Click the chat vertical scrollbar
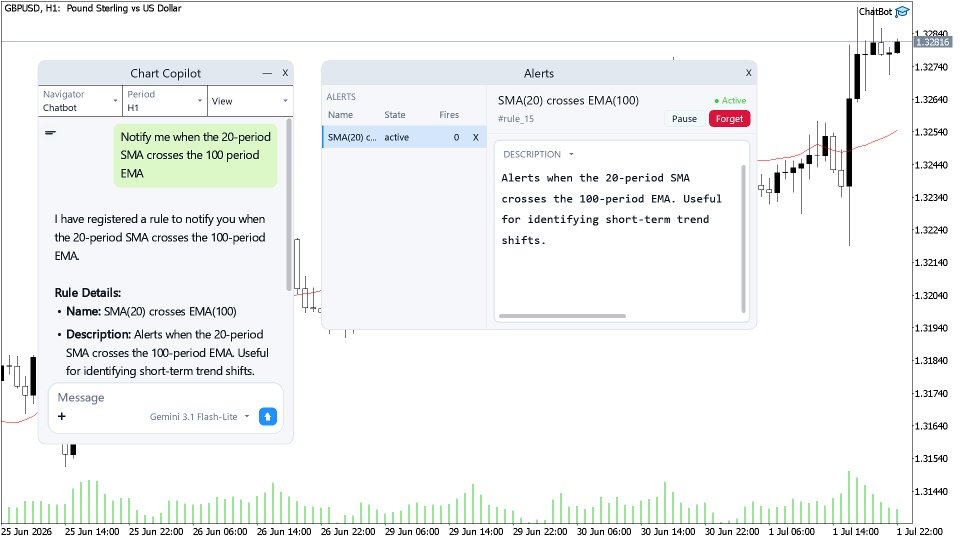Image resolution: width=960 pixels, height=540 pixels. (x=289, y=205)
